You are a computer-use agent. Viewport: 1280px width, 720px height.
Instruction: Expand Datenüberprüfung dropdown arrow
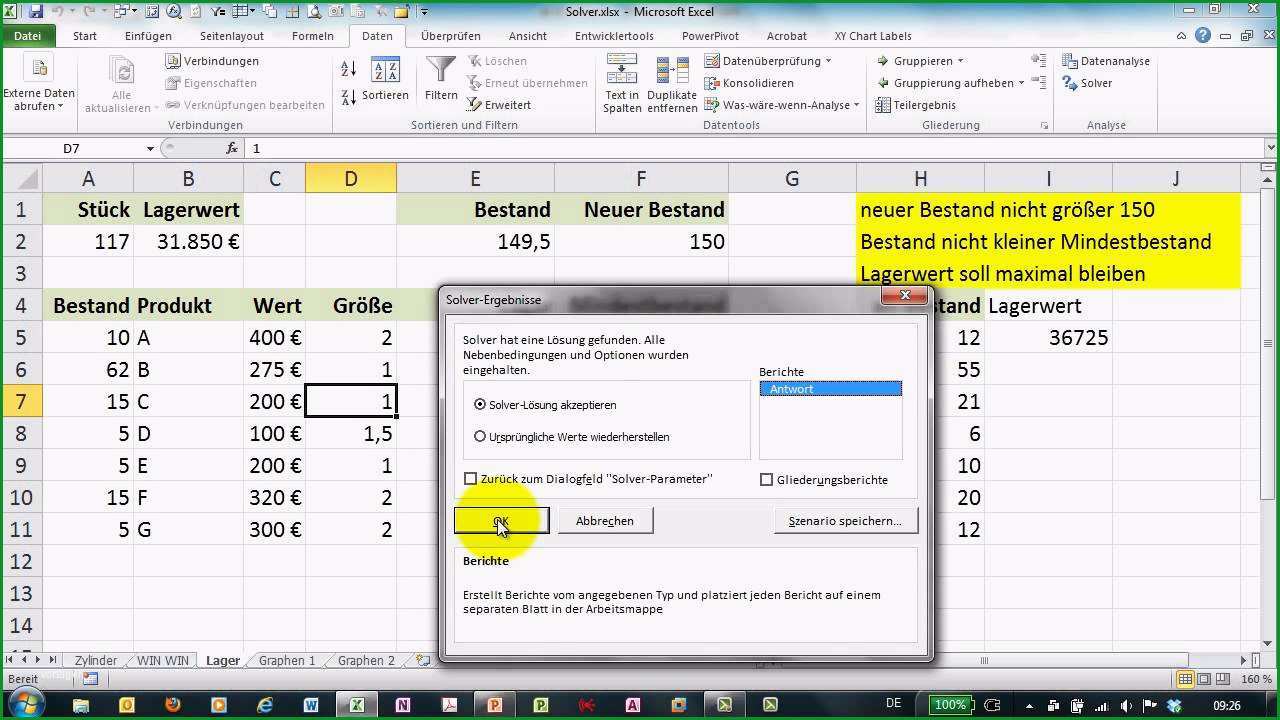pos(829,61)
